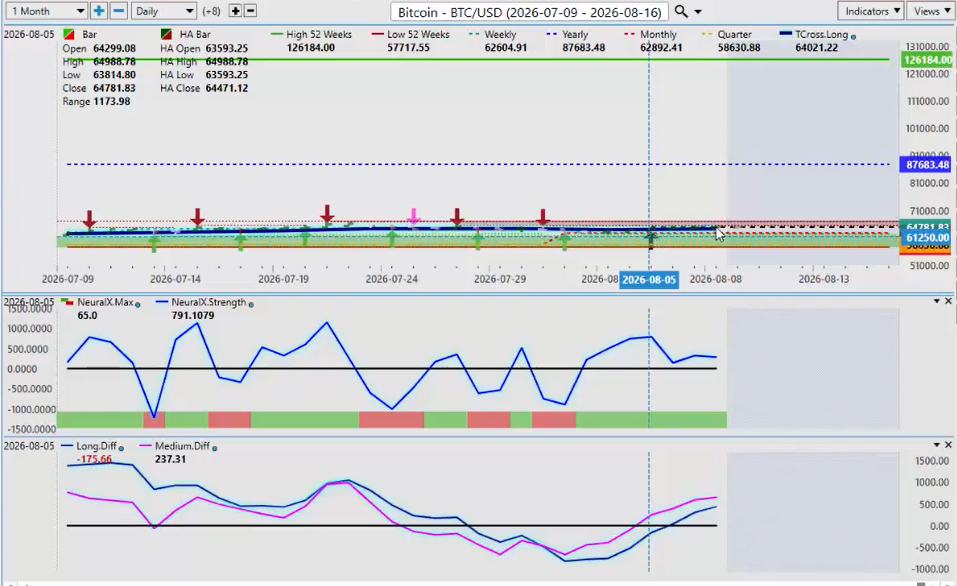Open the Views menu

click(x=931, y=11)
